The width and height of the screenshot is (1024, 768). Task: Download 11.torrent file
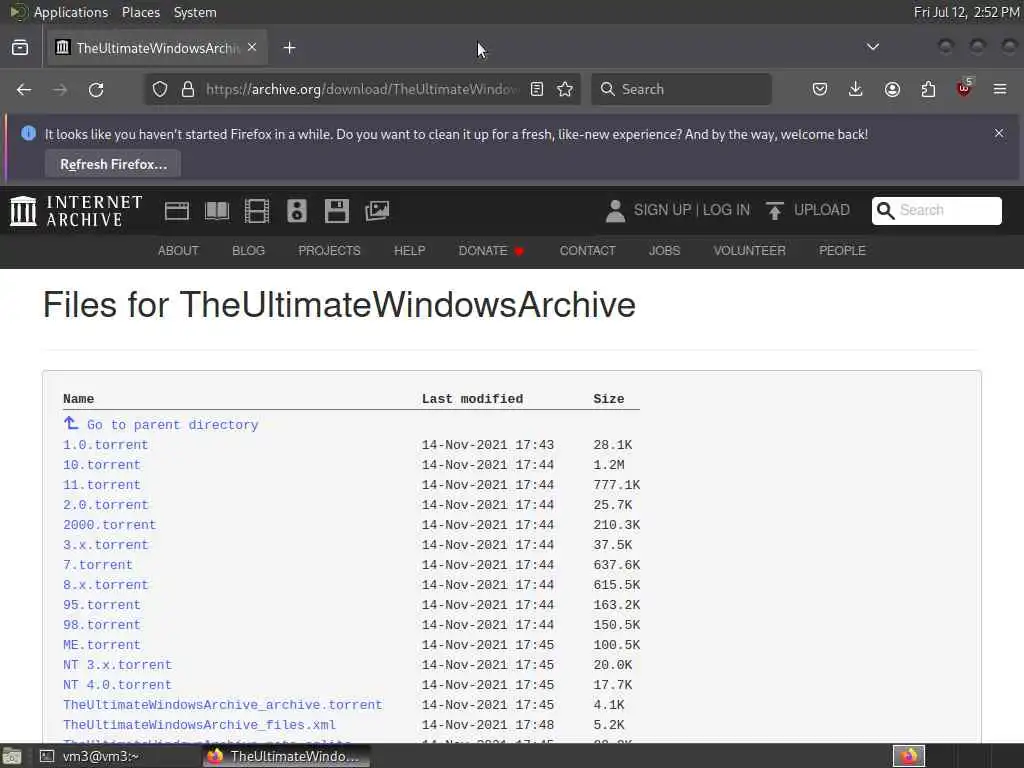tap(102, 485)
